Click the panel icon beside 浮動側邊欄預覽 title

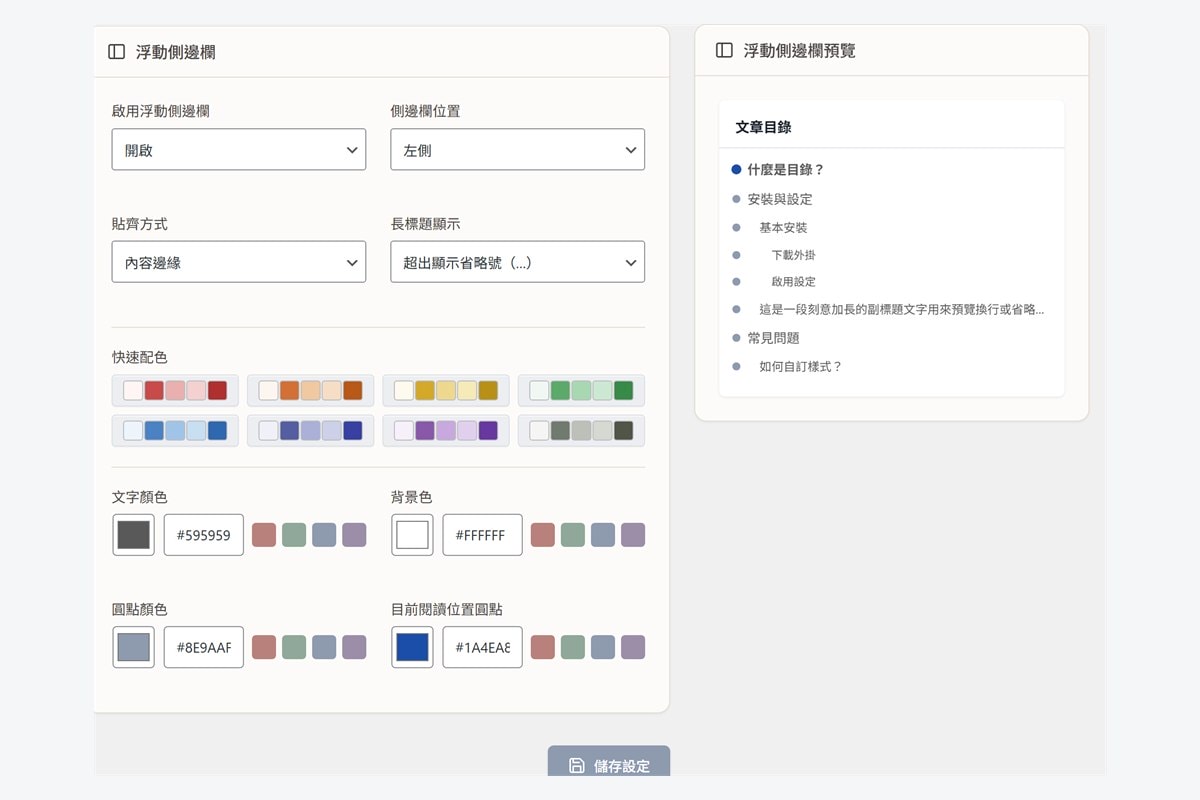click(x=724, y=50)
